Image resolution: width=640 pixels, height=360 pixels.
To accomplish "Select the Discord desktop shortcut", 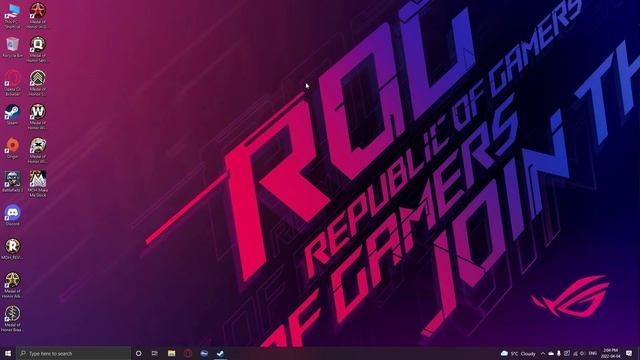I will coord(12,216).
